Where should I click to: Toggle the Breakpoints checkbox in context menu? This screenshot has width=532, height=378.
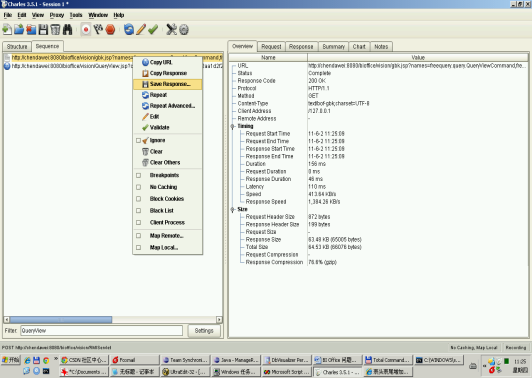(x=138, y=175)
